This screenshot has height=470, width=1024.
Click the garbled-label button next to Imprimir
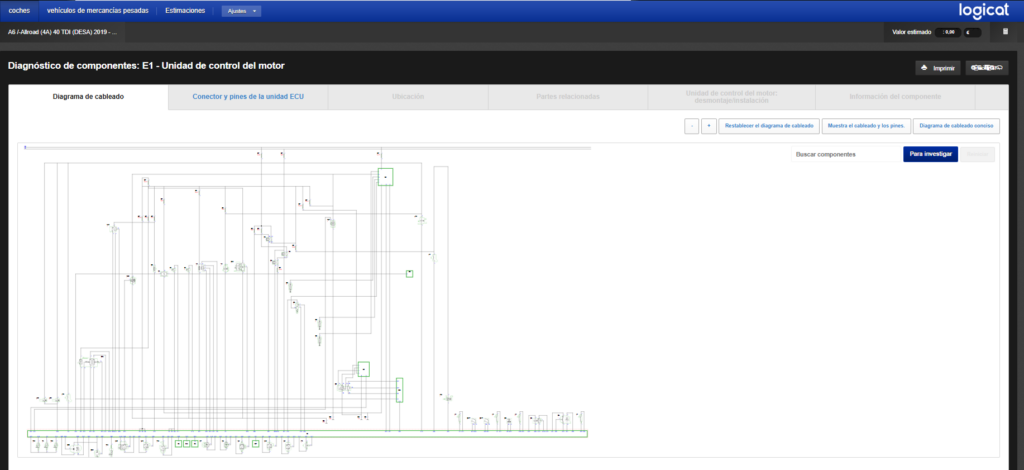(x=987, y=68)
